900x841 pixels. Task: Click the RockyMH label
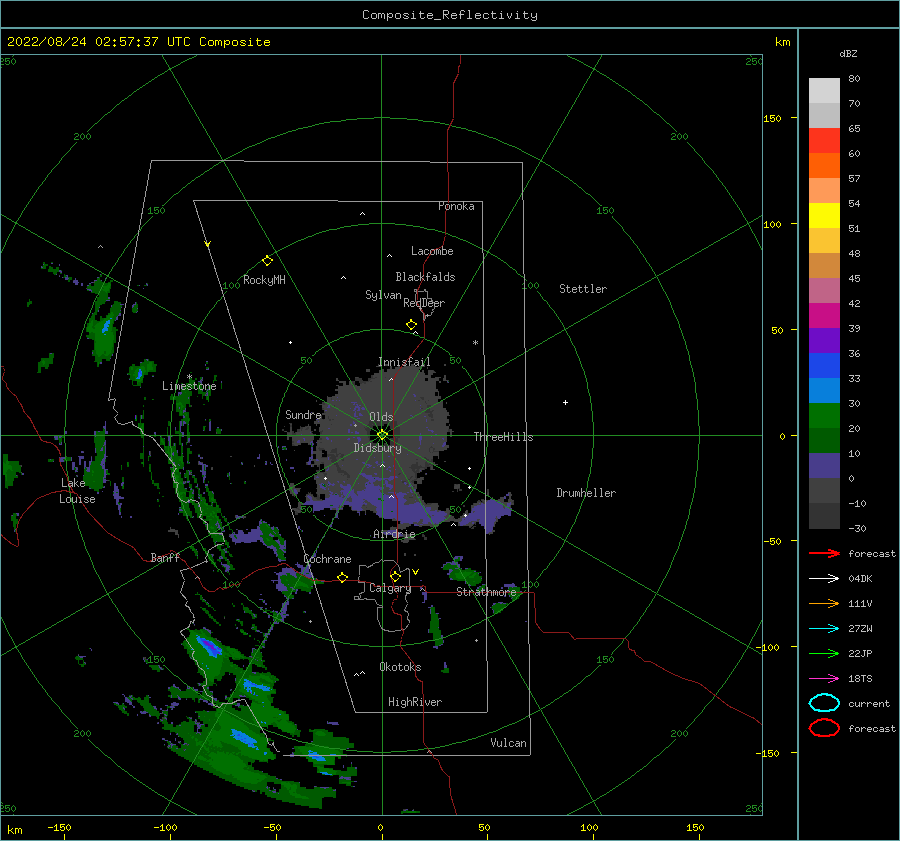tap(264, 280)
